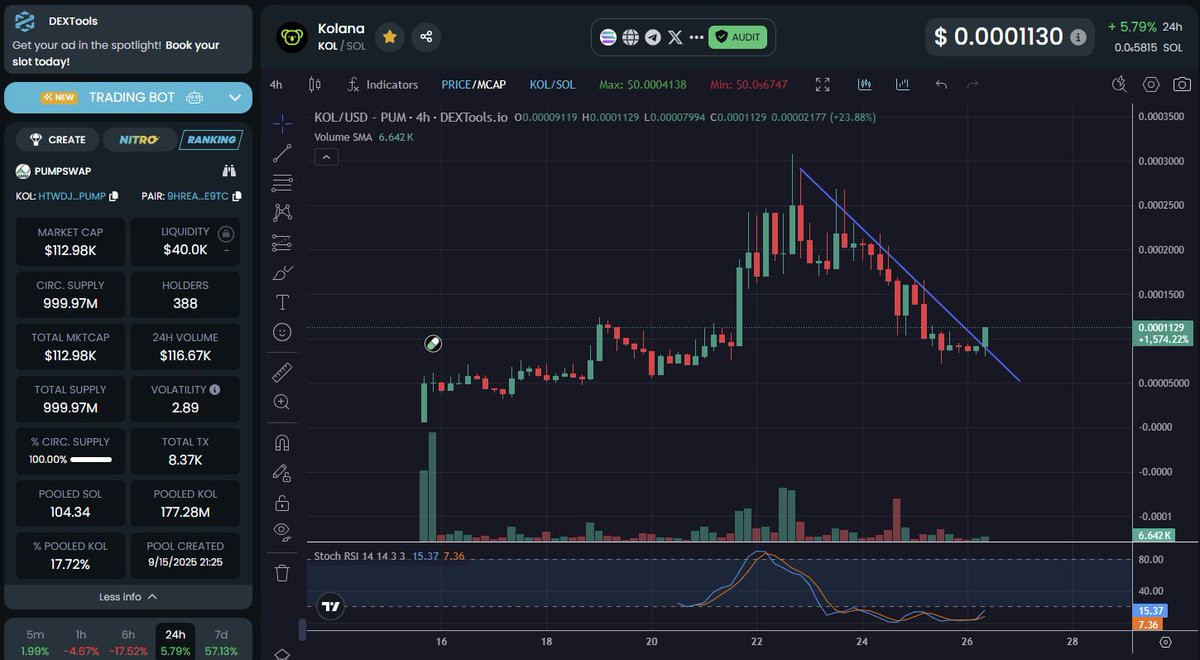Select the 24h performance tab
This screenshot has width=1200, height=660.
175,643
